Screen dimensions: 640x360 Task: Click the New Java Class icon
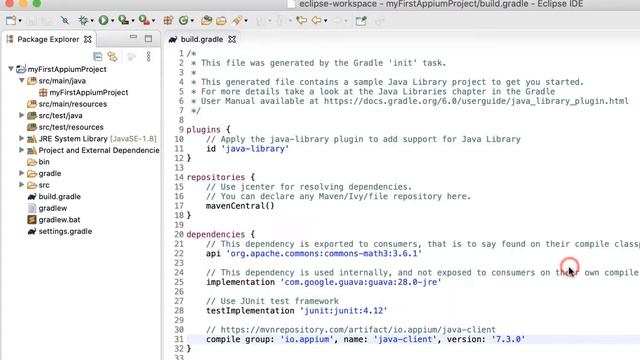[x=184, y=20]
